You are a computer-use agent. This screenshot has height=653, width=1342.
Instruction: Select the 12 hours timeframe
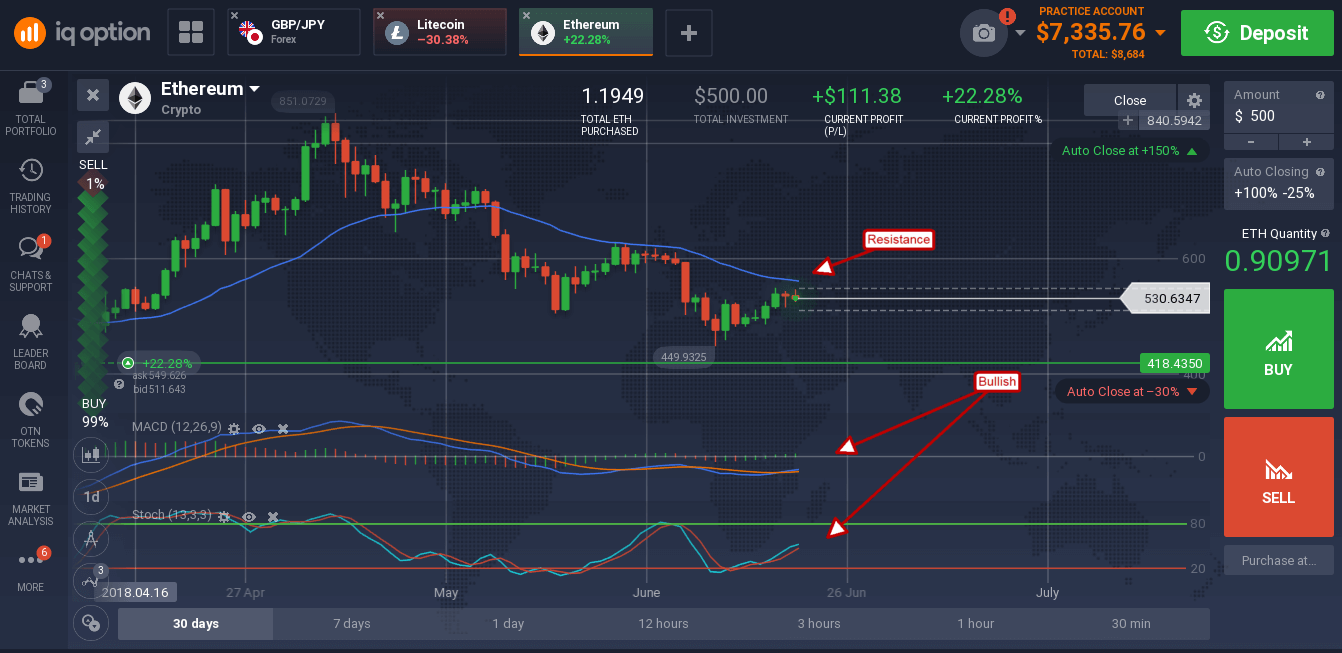pyautogui.click(x=664, y=624)
